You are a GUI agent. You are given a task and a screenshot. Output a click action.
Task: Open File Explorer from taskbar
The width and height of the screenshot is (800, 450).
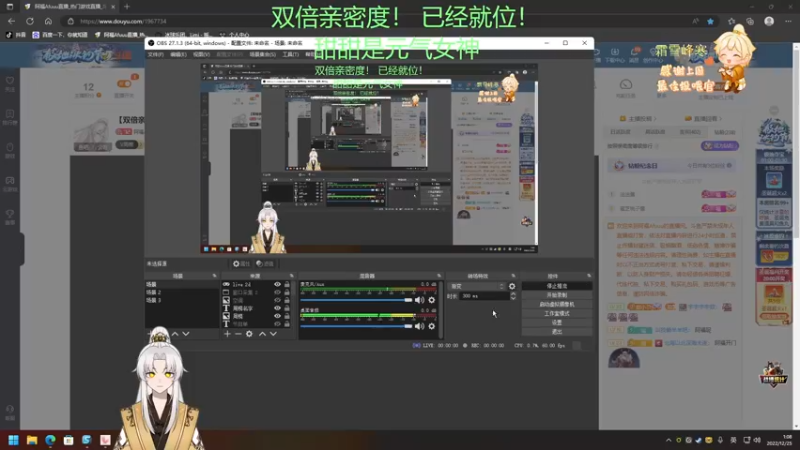point(32,440)
